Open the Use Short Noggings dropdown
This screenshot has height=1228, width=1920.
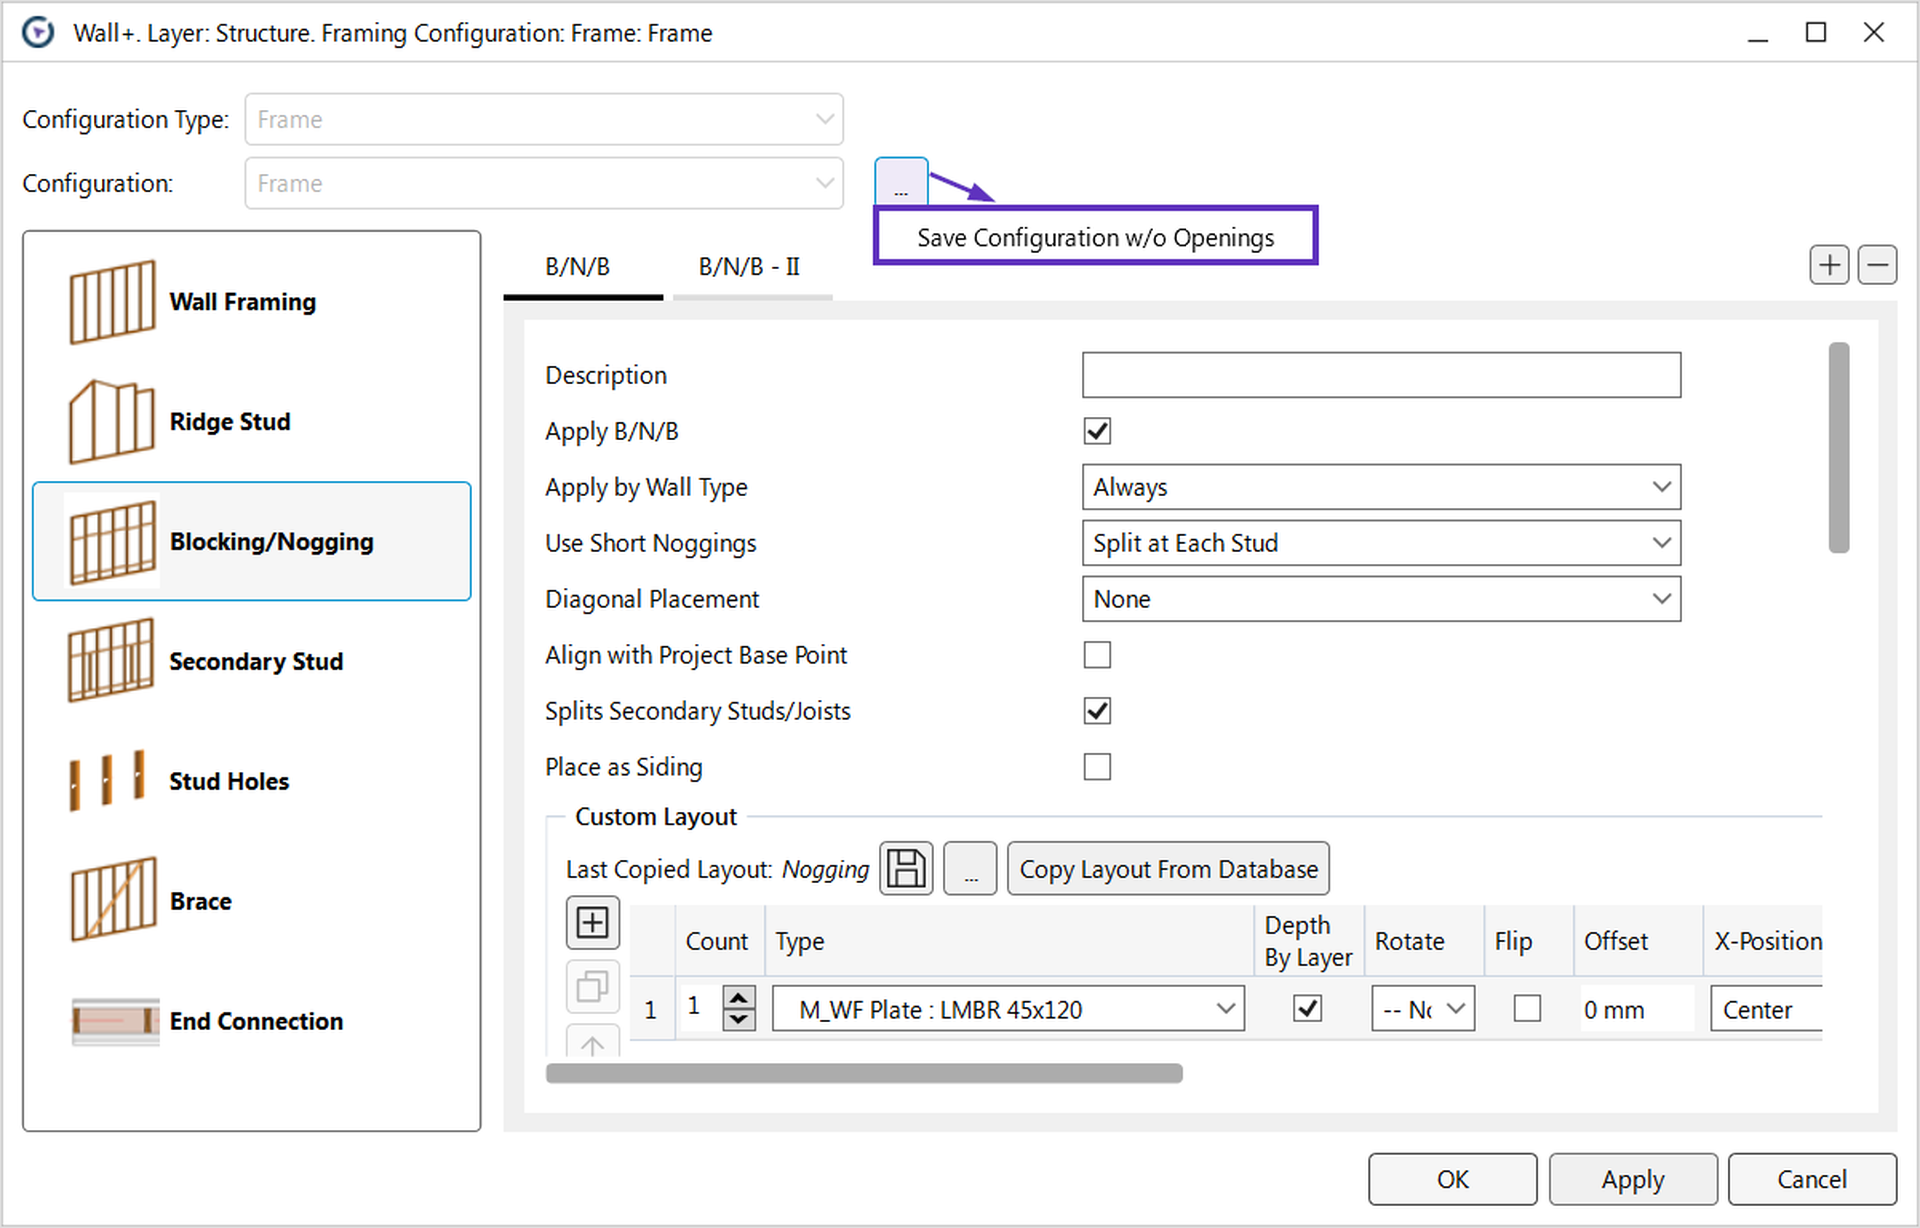1660,543
